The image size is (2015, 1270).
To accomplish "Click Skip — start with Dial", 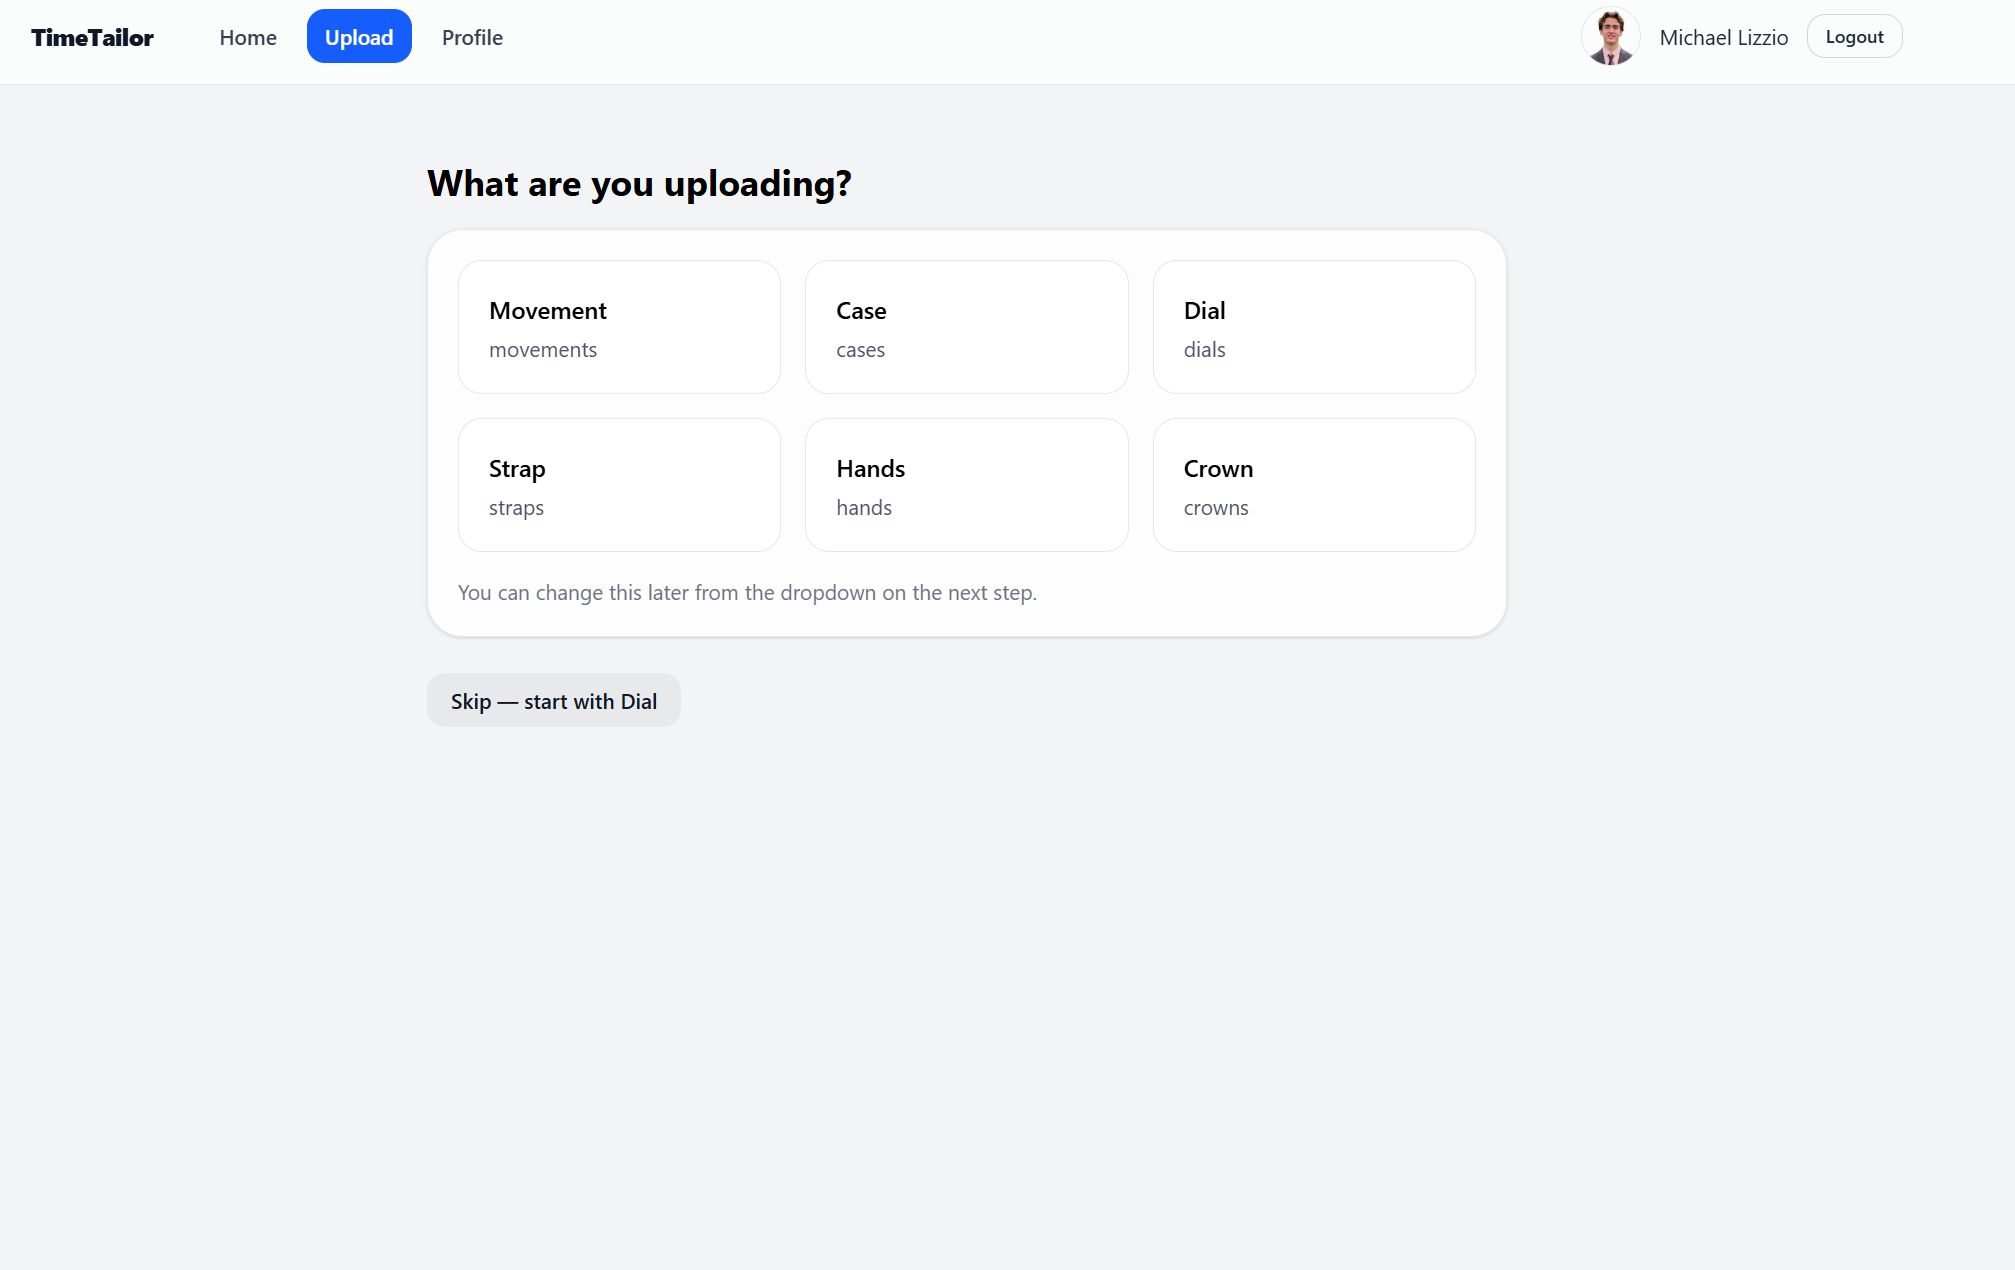I will (553, 701).
